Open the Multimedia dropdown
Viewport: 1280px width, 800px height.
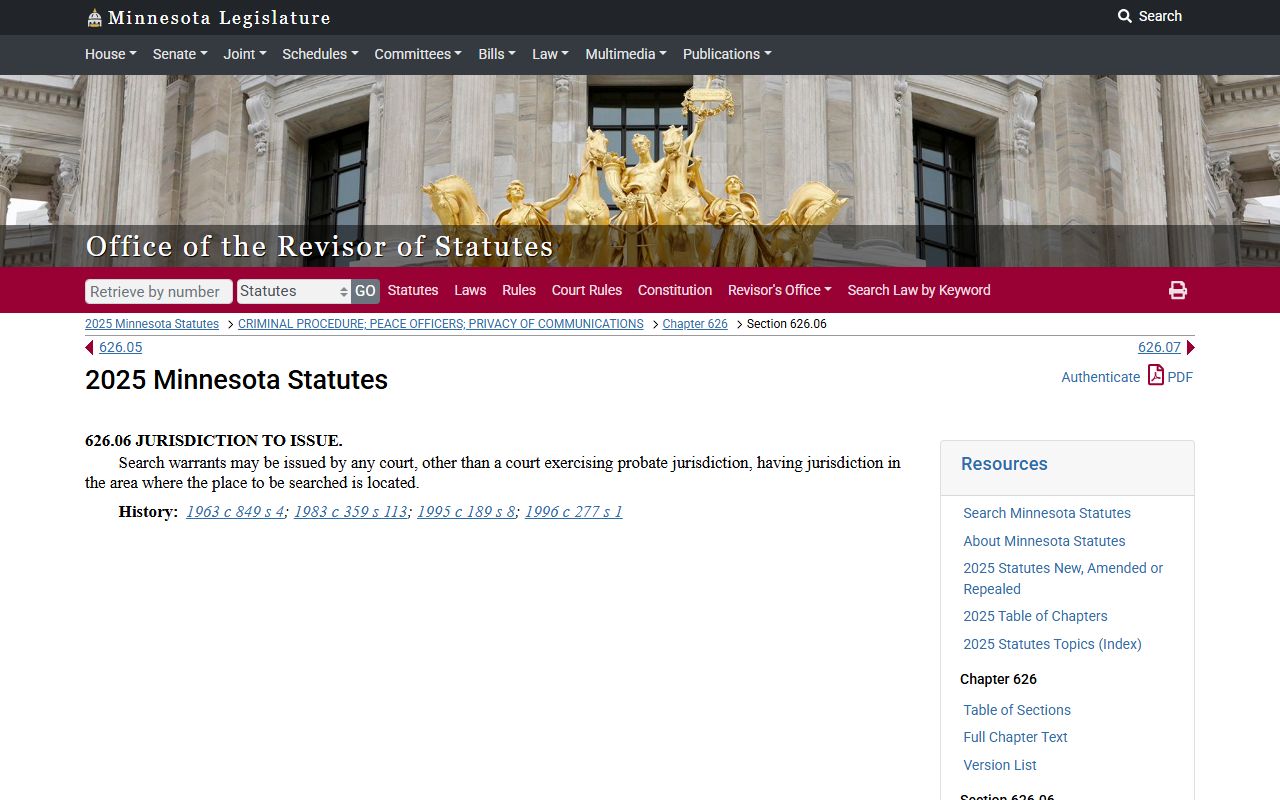(x=626, y=54)
